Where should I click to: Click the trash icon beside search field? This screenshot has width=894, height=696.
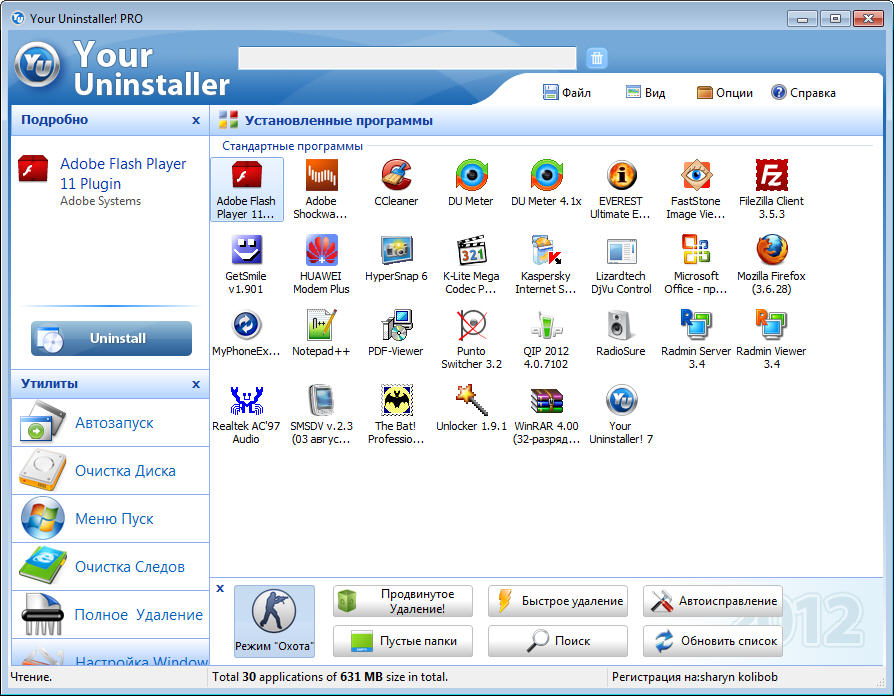click(597, 58)
